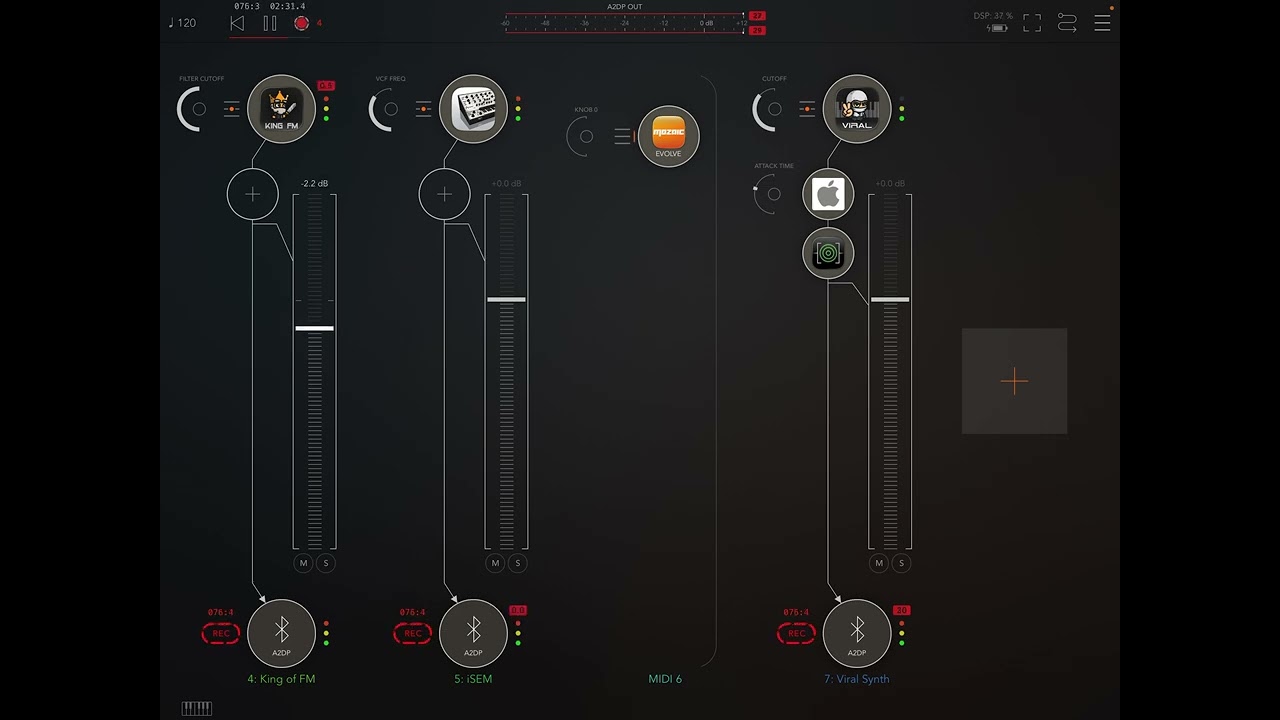Adjust the Viral Synth volume fader
The height and width of the screenshot is (720, 1280).
[890, 299]
